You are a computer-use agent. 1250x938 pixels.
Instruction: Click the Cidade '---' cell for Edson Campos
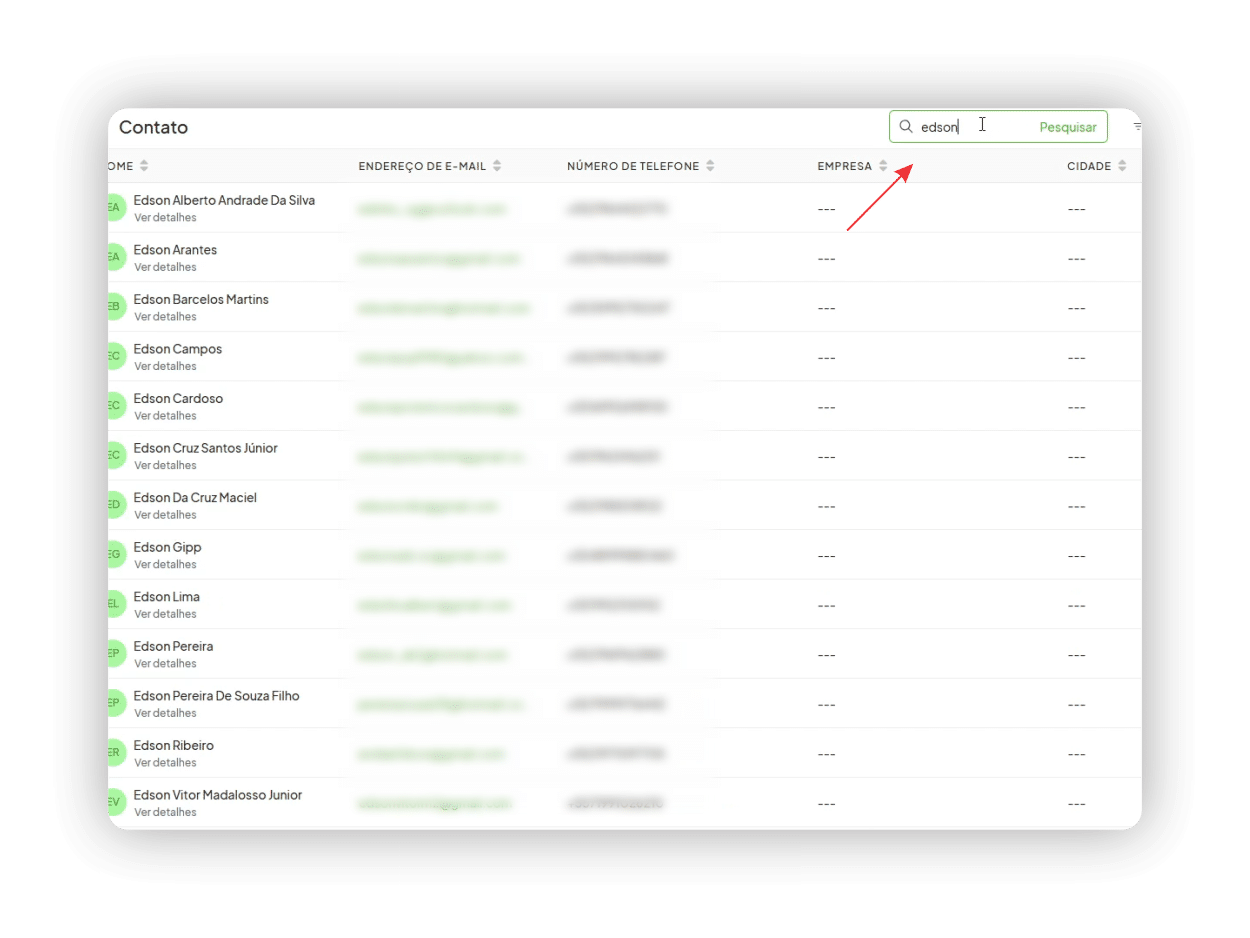click(1076, 358)
